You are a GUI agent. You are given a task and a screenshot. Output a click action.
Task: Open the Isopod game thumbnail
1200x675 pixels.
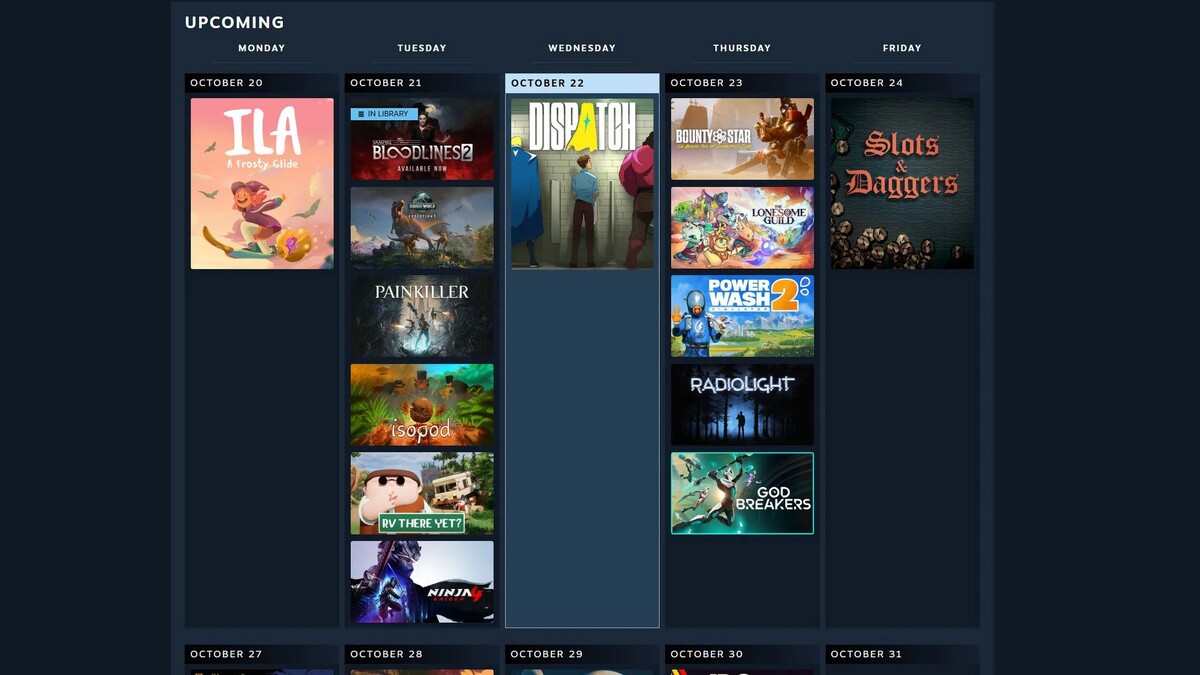(421, 404)
